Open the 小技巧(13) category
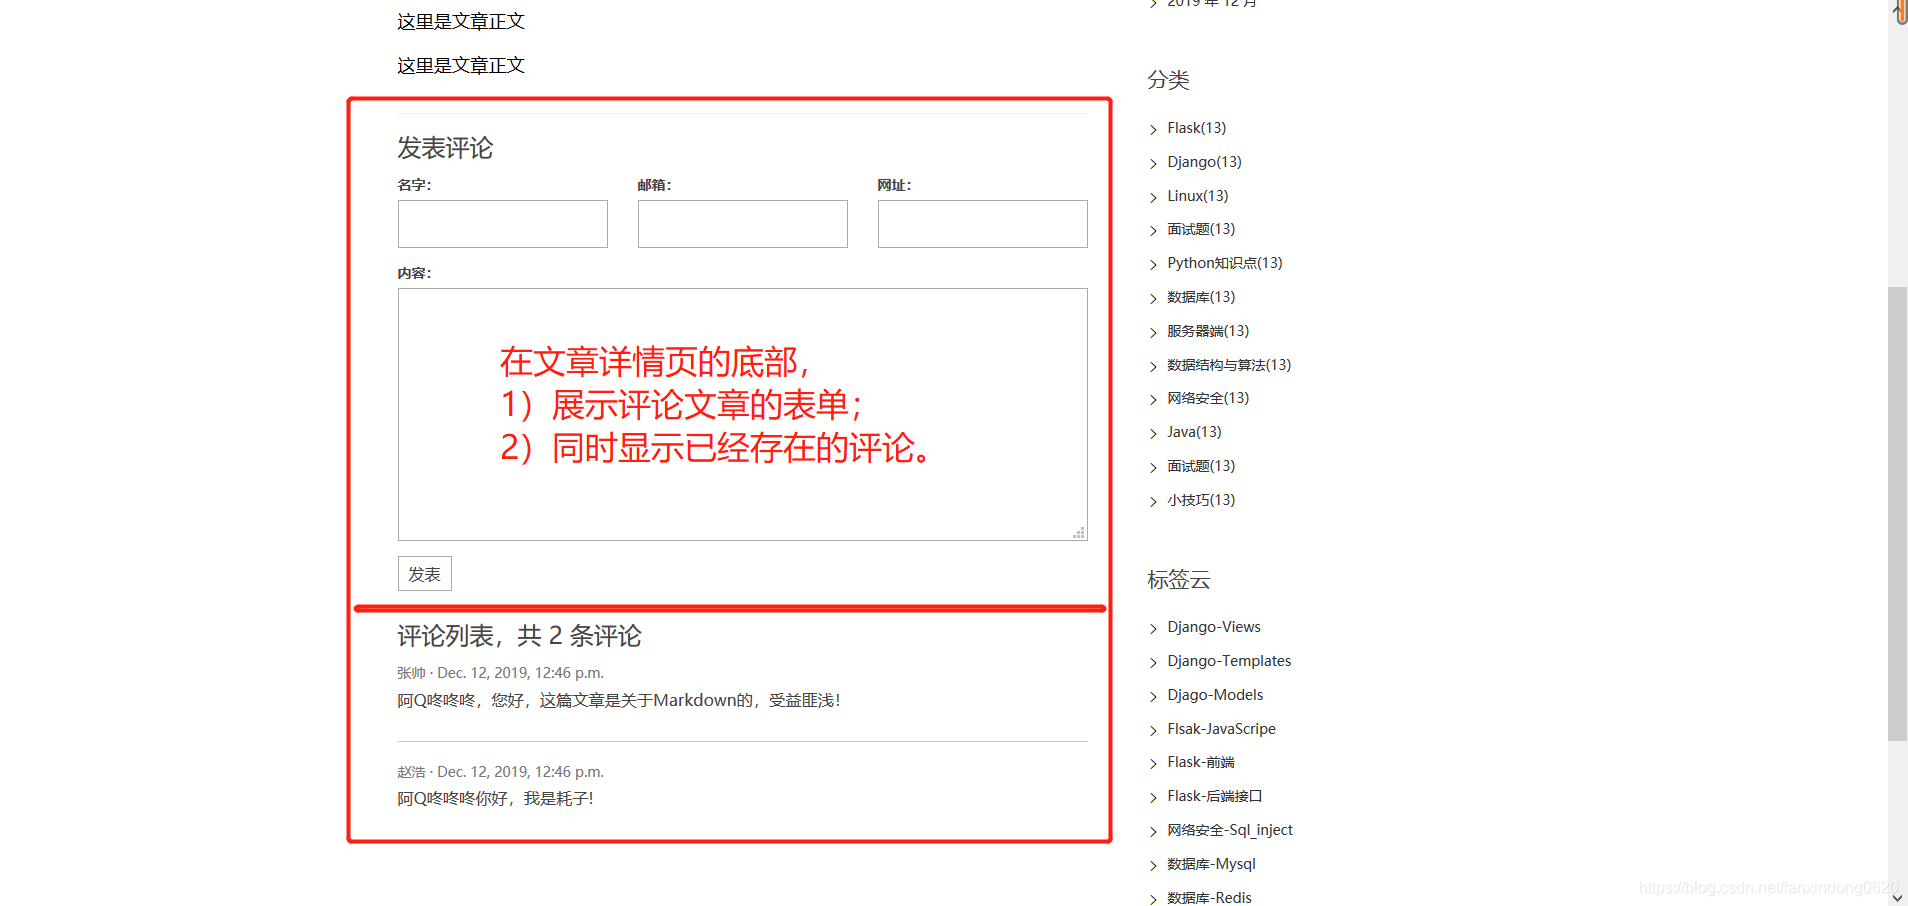 [1201, 499]
